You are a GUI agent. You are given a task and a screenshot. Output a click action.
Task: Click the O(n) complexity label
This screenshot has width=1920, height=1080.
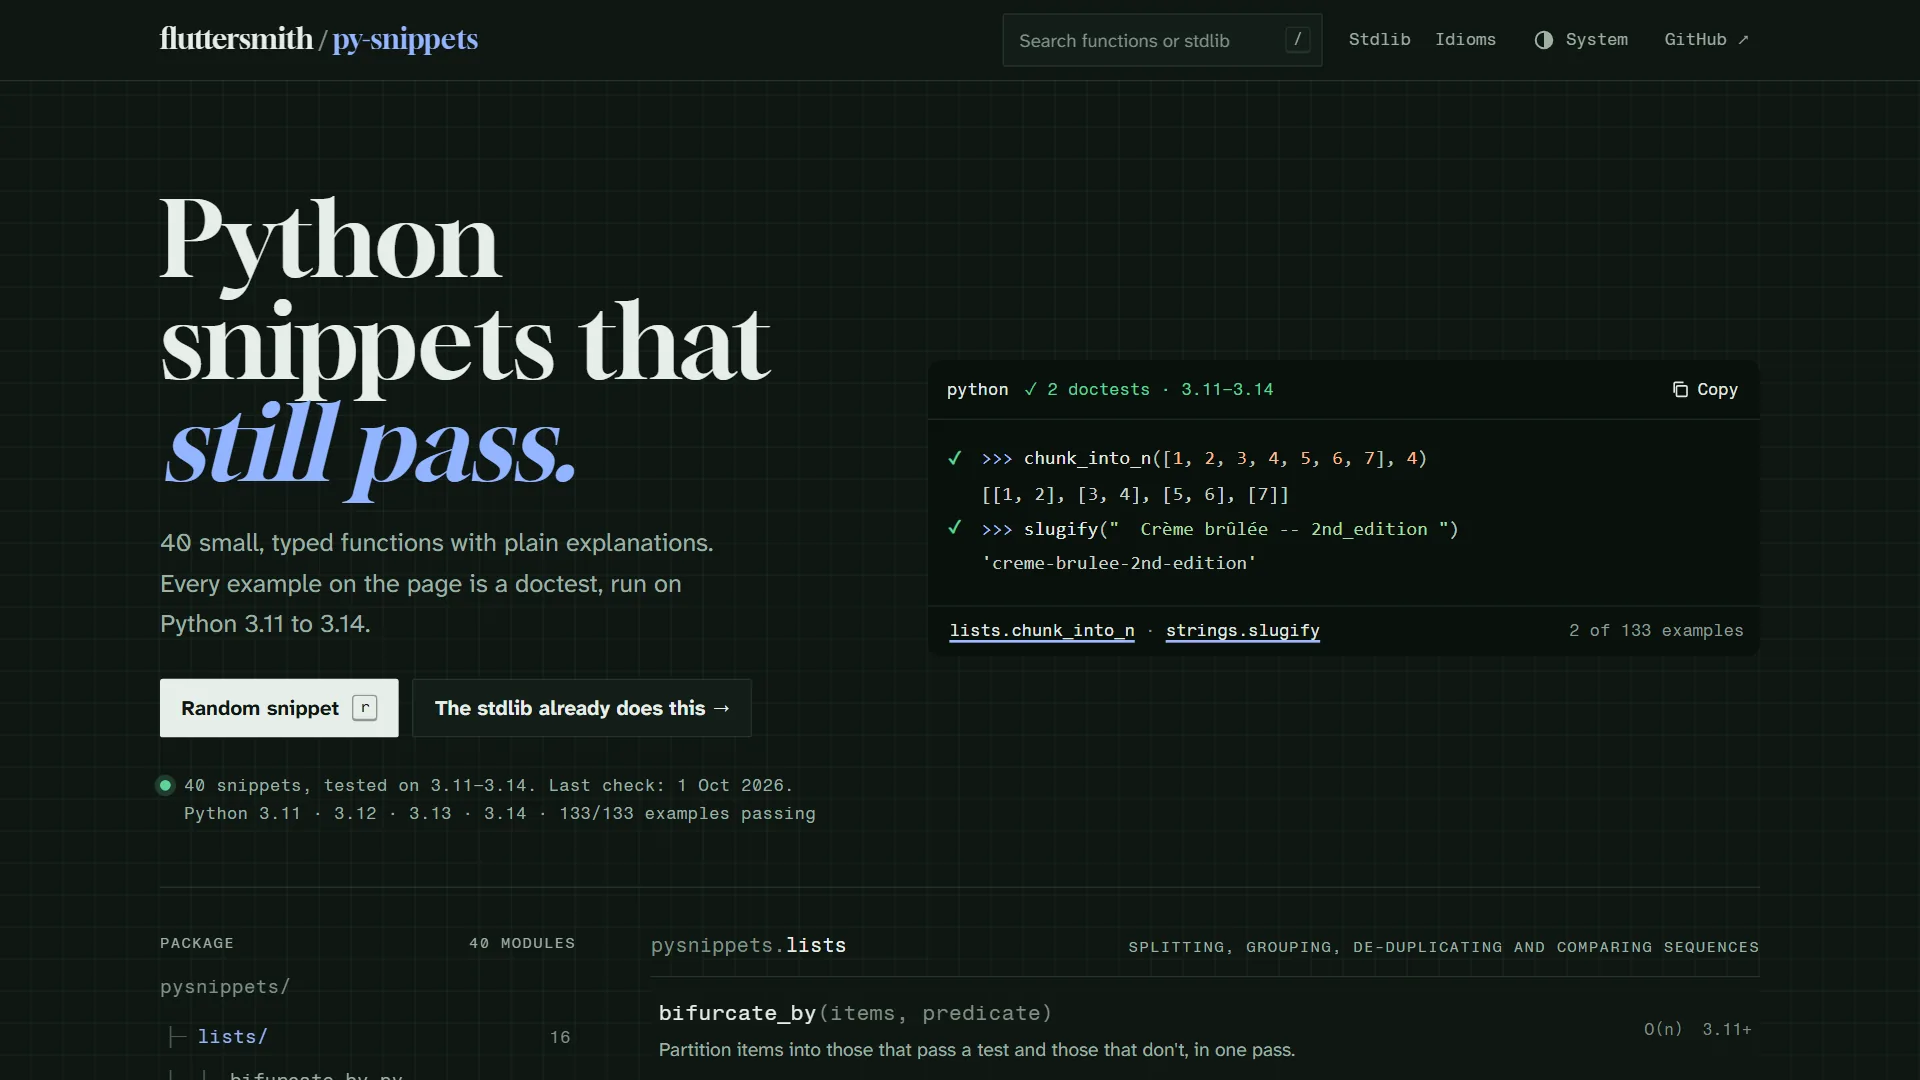point(1663,1029)
